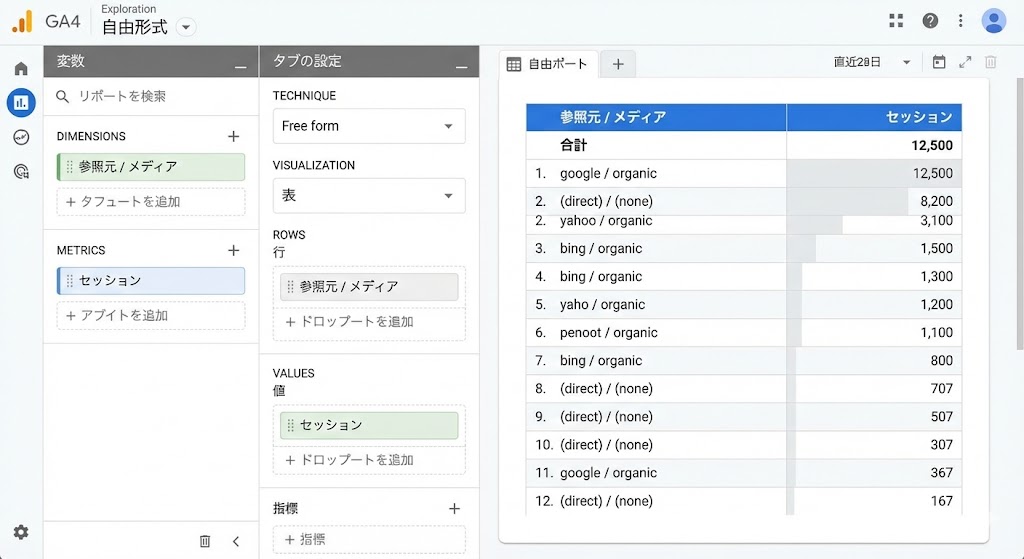The image size is (1024, 559).
Task: Click タフュートを追加 under DIMENSIONS
Action: 151,202
